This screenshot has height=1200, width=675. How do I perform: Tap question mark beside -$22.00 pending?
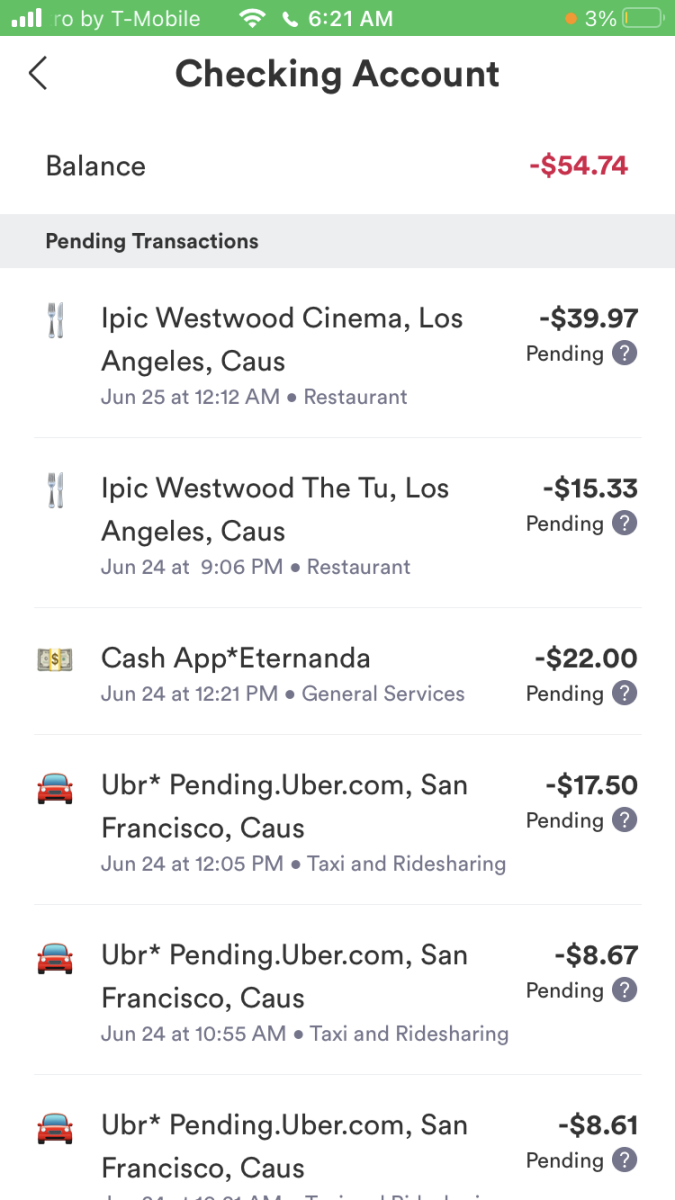point(624,693)
